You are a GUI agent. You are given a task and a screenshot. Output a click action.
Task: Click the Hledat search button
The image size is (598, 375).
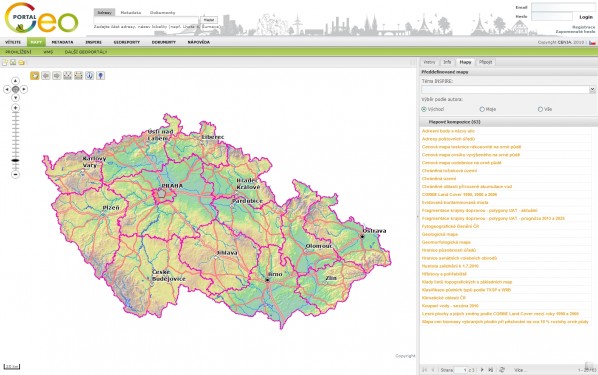tap(209, 20)
